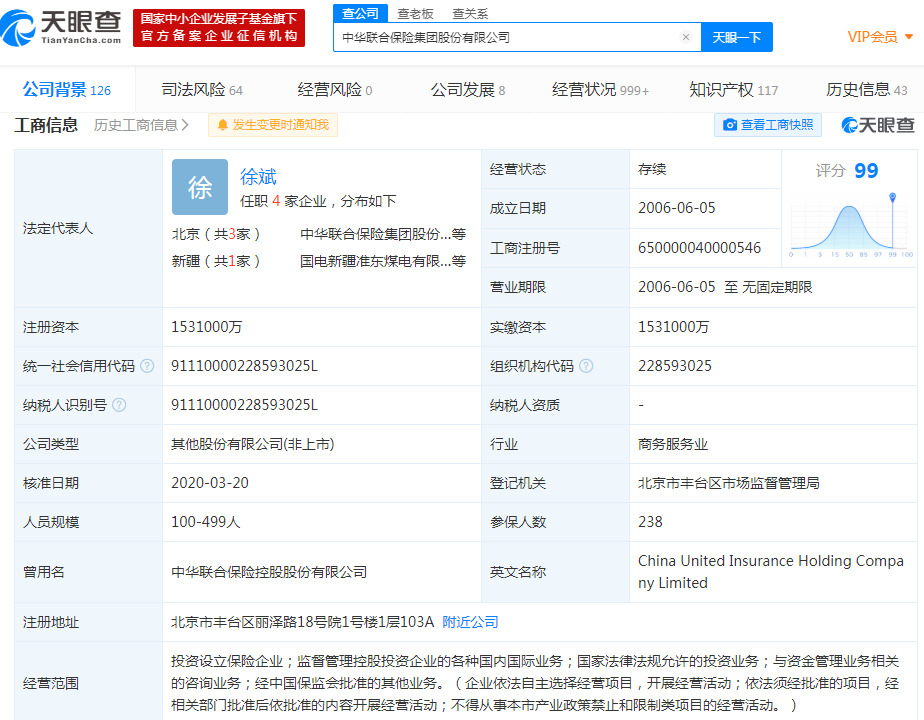
Task: Click former name 中华联合保险控股股份有限公司
Action: click(x=269, y=572)
